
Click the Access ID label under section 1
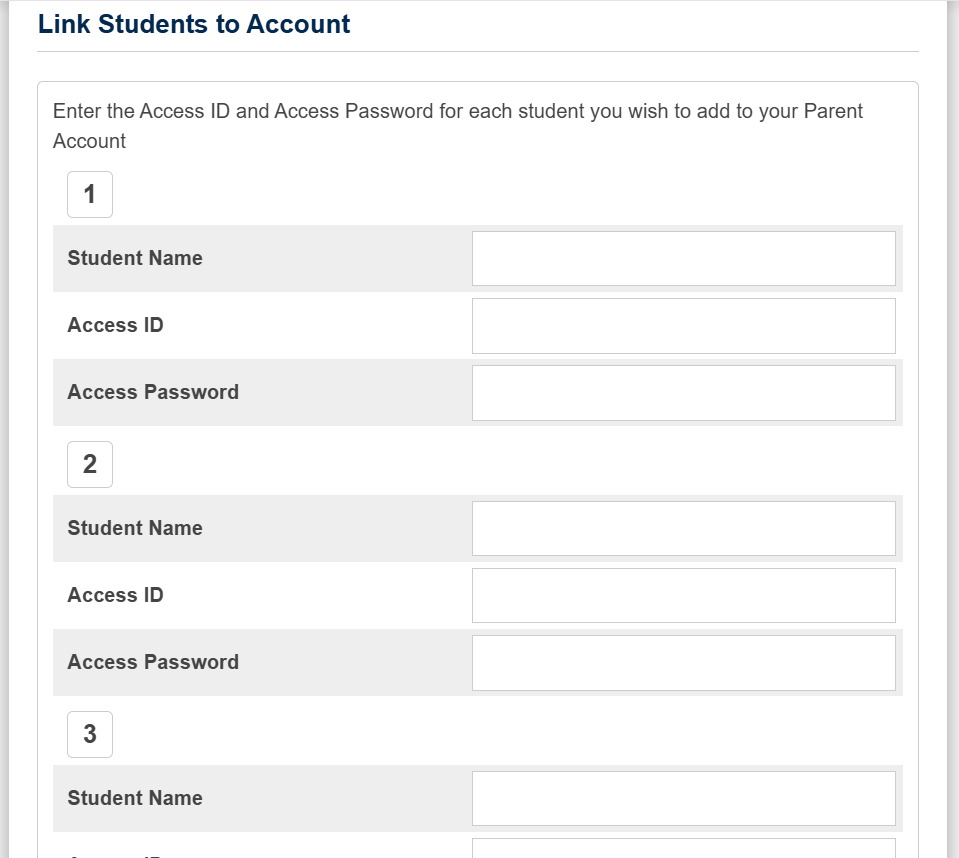[x=115, y=325]
